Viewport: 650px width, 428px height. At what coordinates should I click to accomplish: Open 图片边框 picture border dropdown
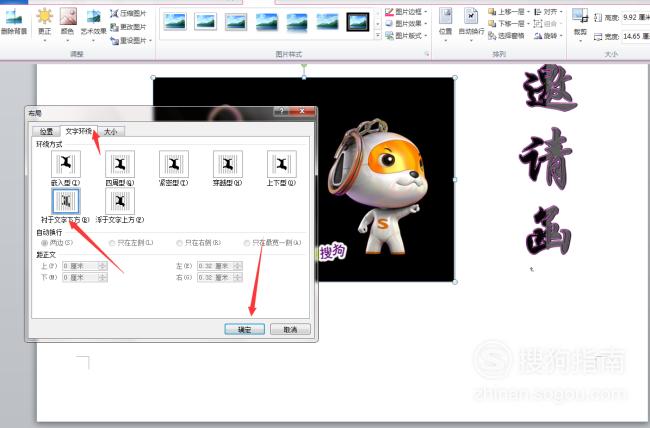(x=406, y=12)
